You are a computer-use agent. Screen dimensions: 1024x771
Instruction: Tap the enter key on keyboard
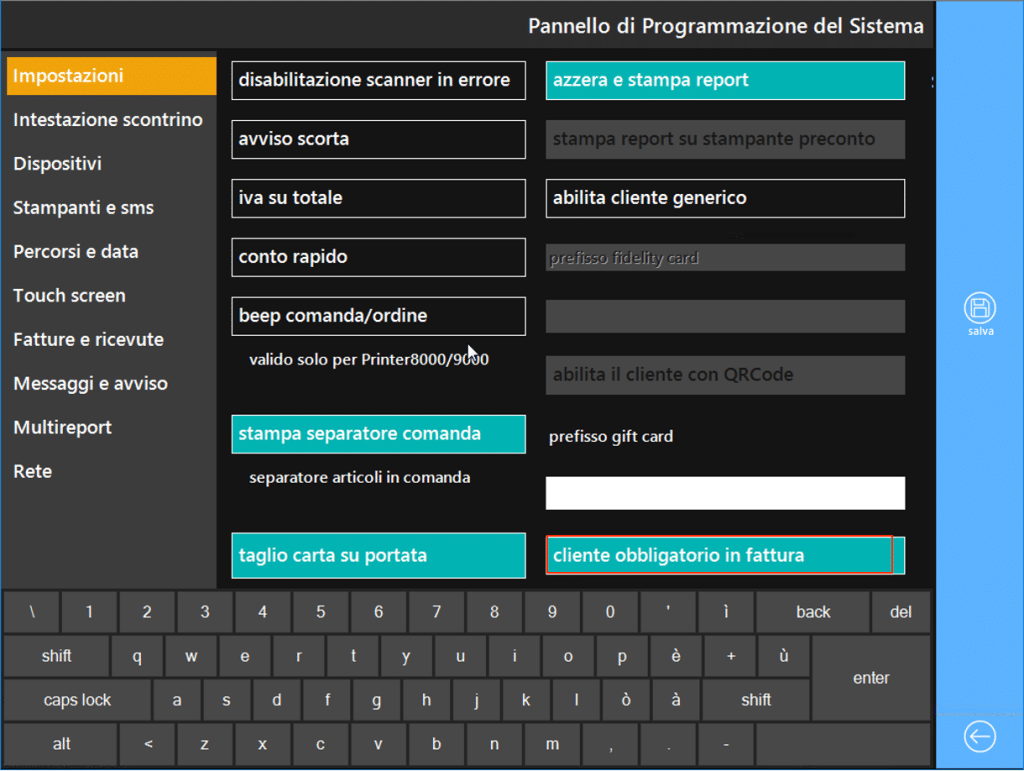pyautogui.click(x=871, y=678)
